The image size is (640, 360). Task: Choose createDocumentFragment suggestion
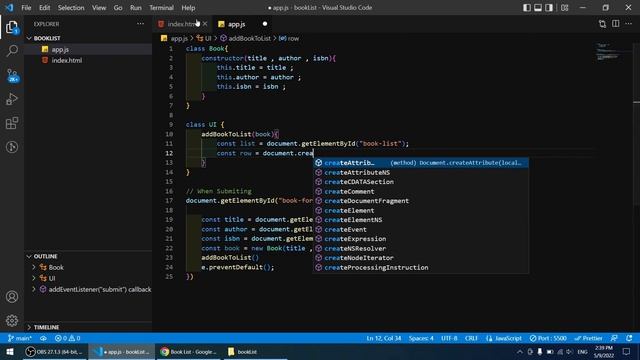tap(421, 201)
